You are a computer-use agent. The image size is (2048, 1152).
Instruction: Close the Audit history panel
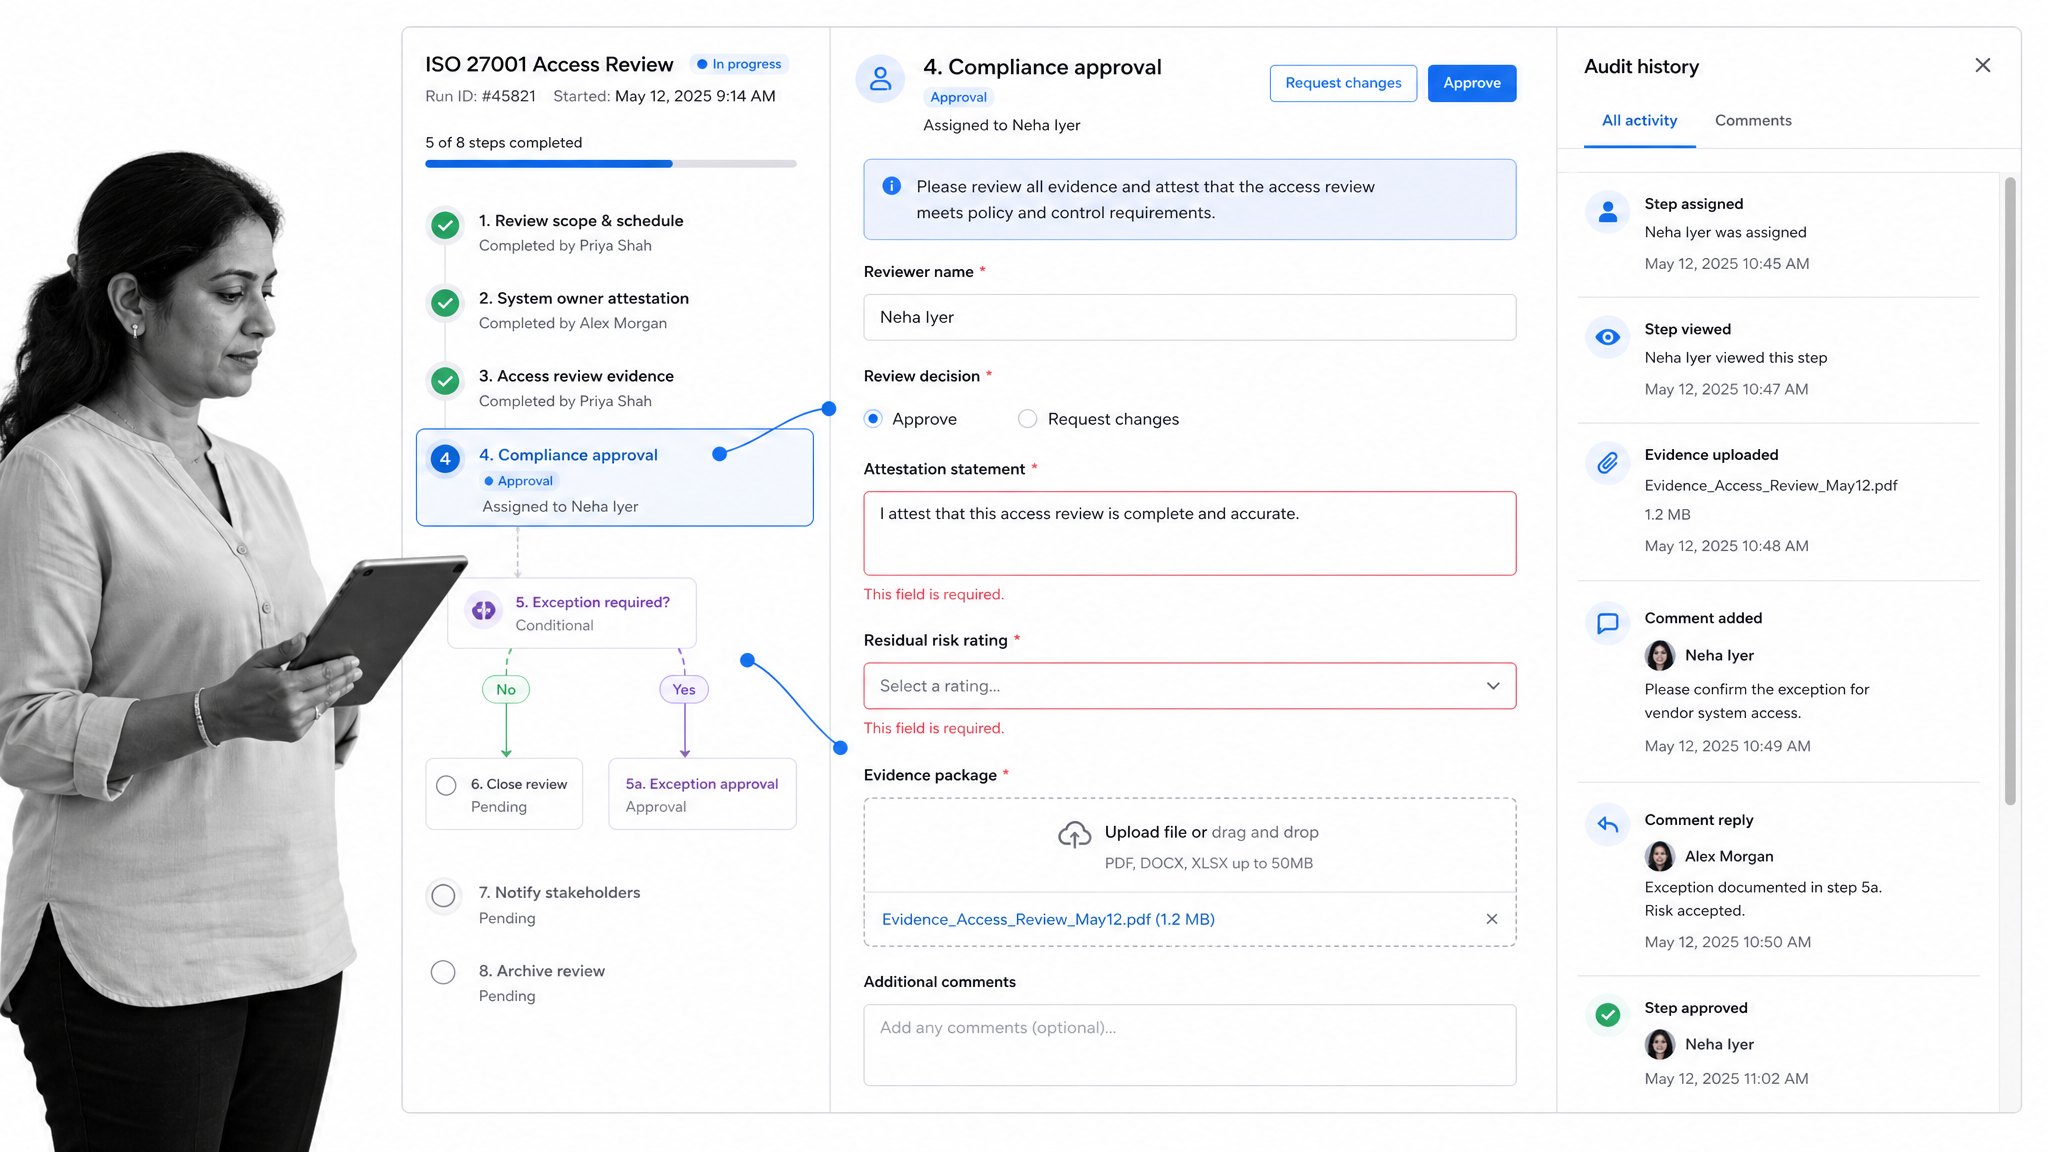pyautogui.click(x=1983, y=65)
